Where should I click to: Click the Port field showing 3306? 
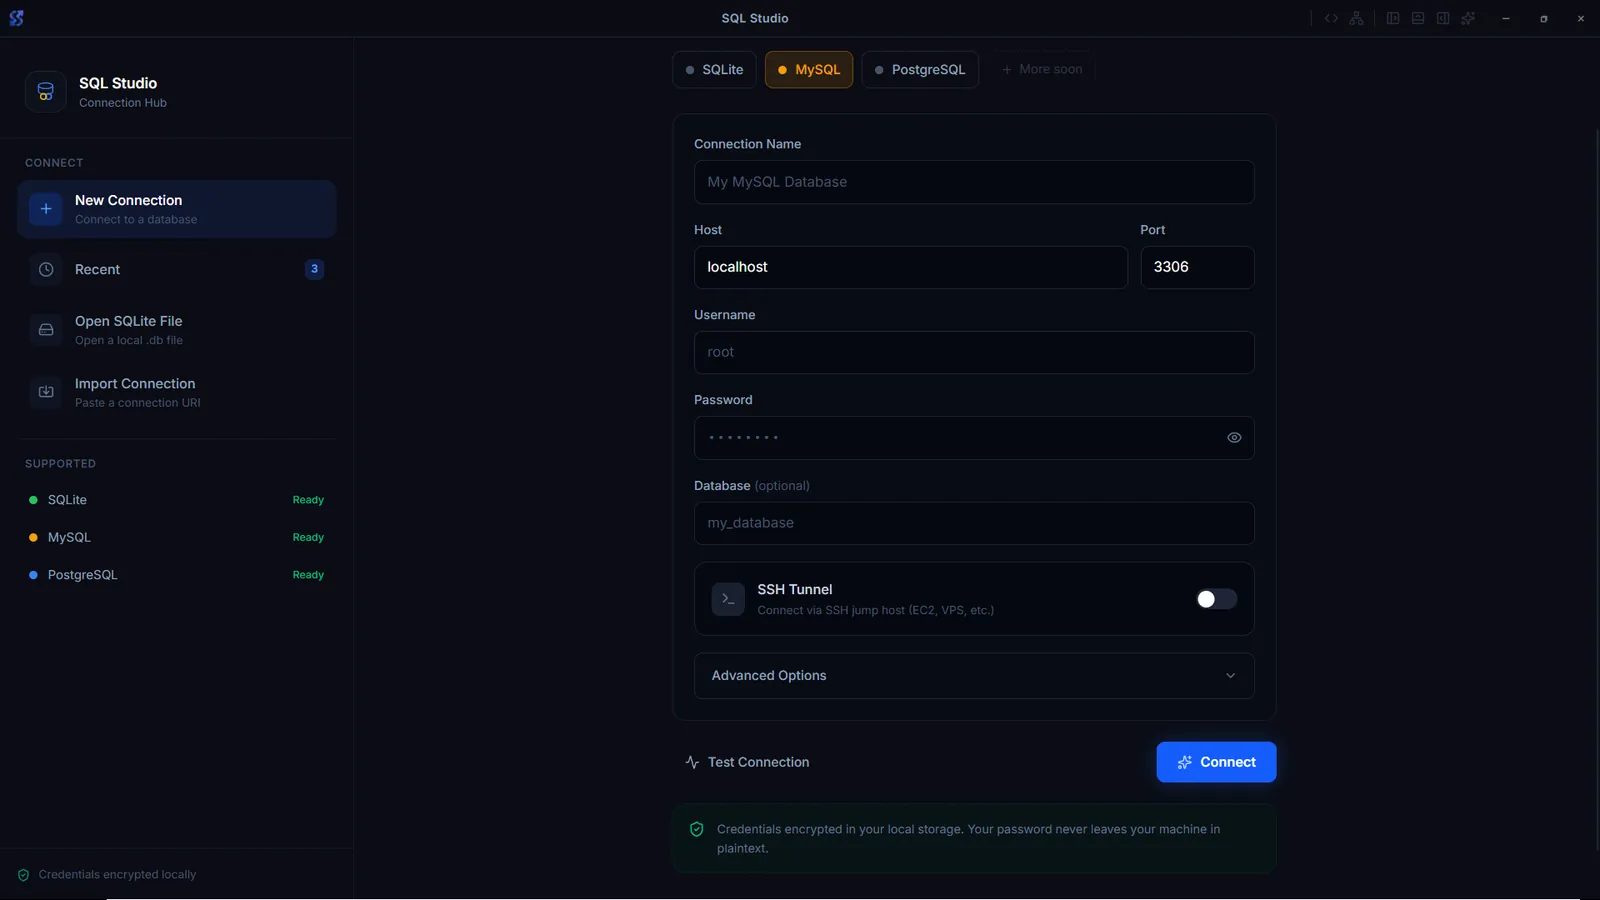point(1197,267)
